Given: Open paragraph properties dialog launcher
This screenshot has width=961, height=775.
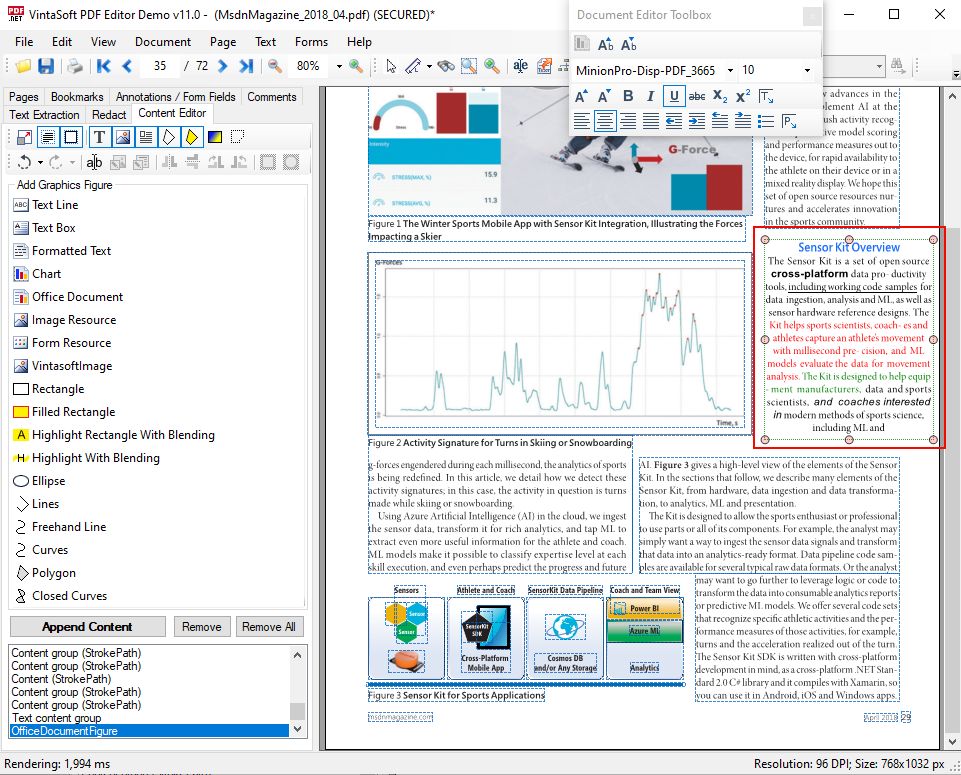Looking at the screenshot, I should pyautogui.click(x=789, y=121).
